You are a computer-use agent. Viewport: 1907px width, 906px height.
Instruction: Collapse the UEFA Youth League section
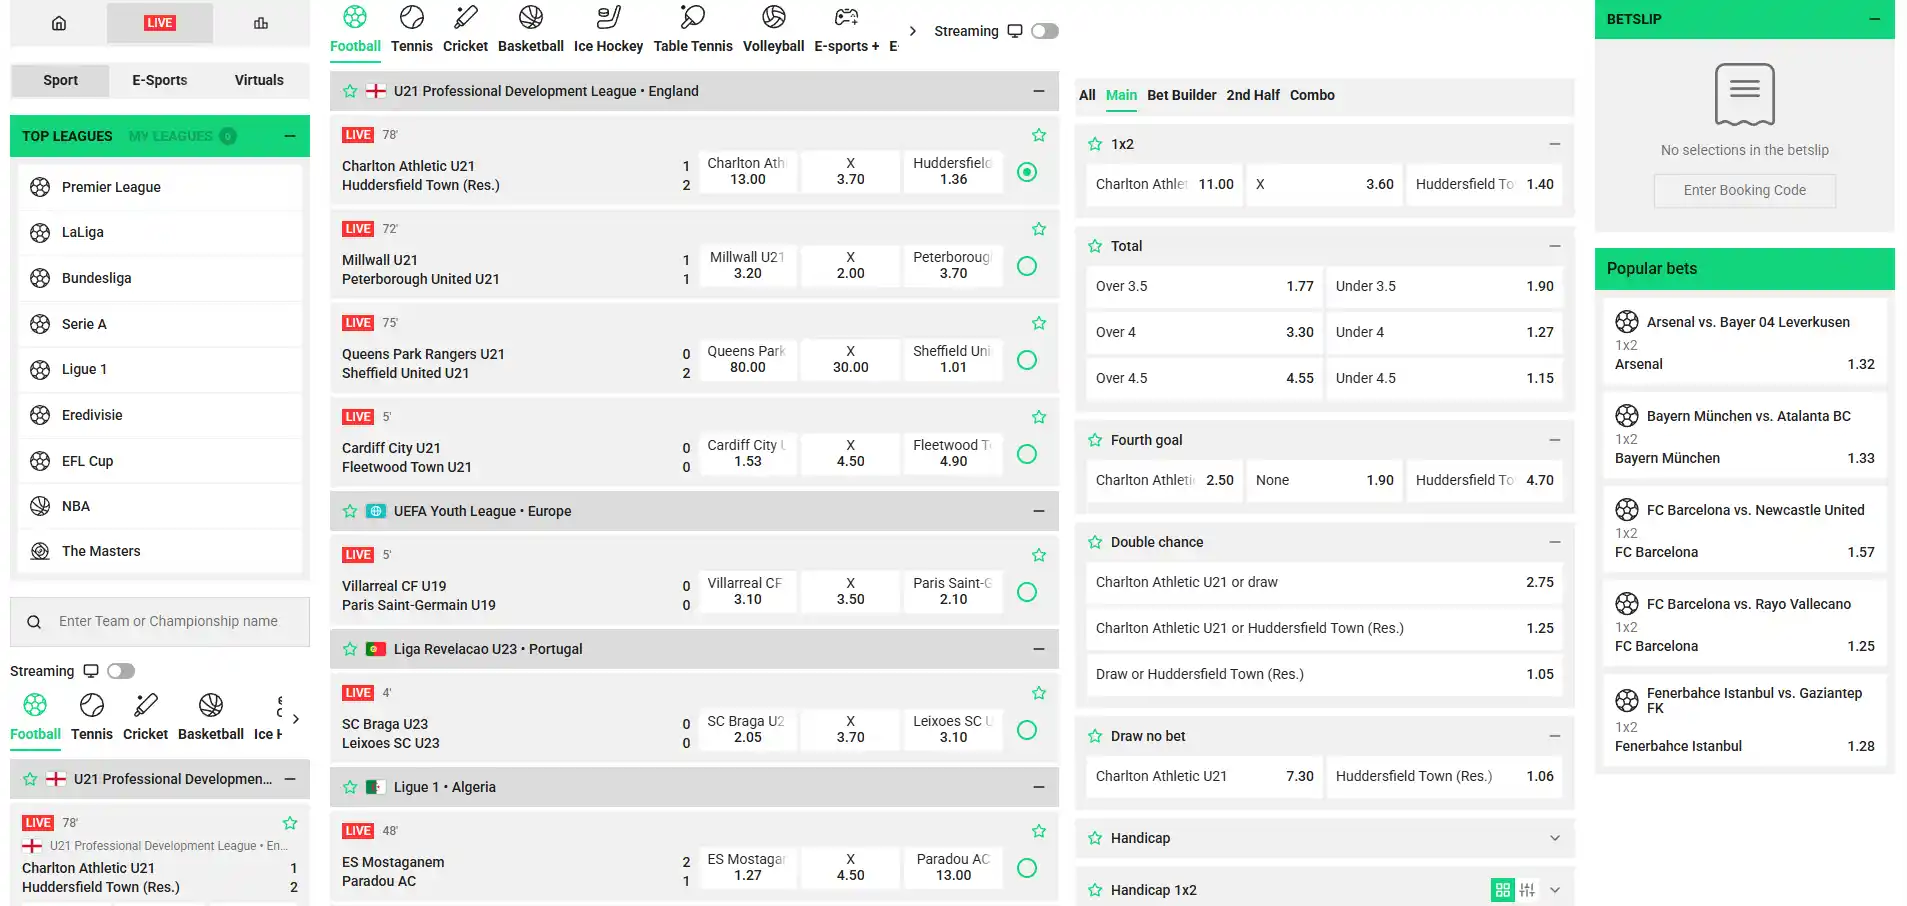coord(1039,511)
